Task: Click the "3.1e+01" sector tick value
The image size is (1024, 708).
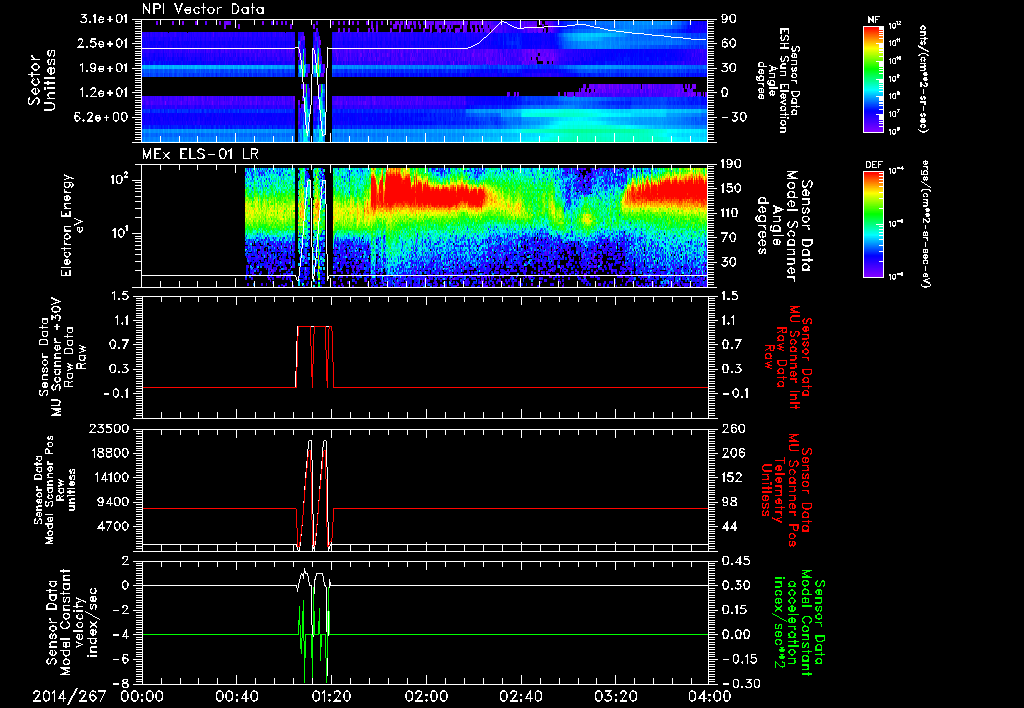Action: pos(104,19)
